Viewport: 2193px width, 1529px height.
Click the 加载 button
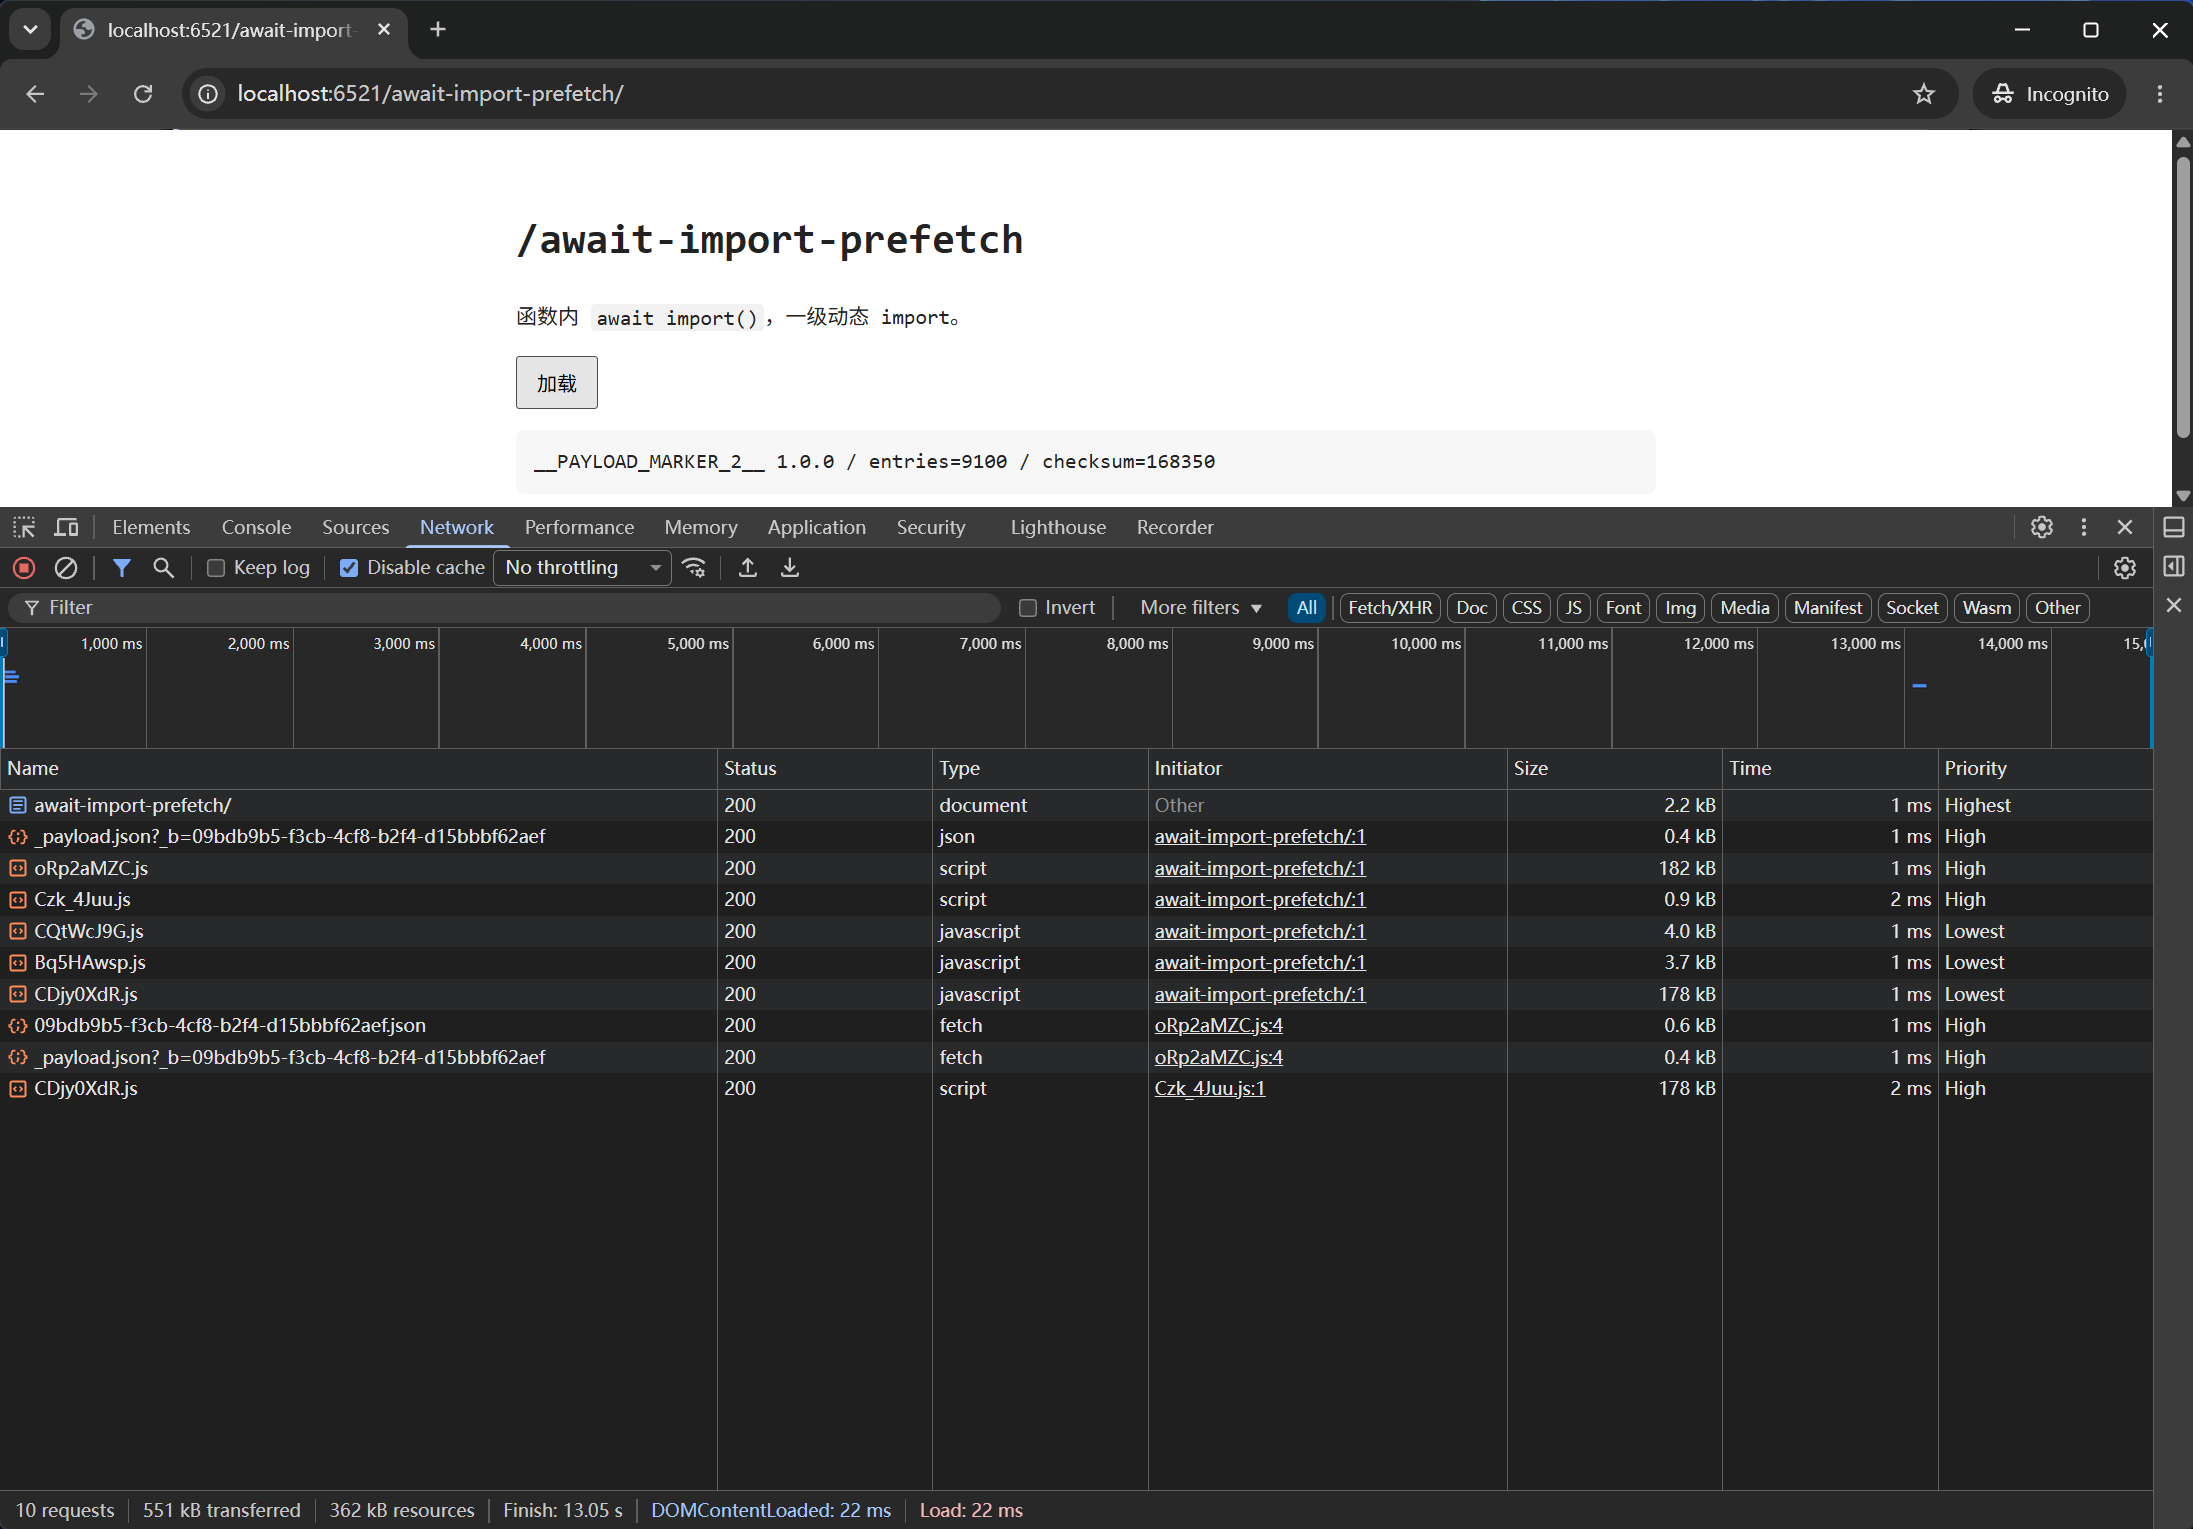point(557,383)
